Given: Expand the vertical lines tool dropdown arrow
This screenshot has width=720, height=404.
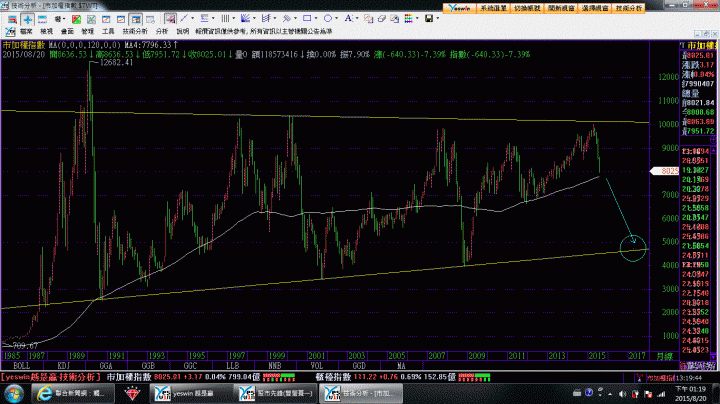Looking at the screenshot, I should tap(234, 19).
